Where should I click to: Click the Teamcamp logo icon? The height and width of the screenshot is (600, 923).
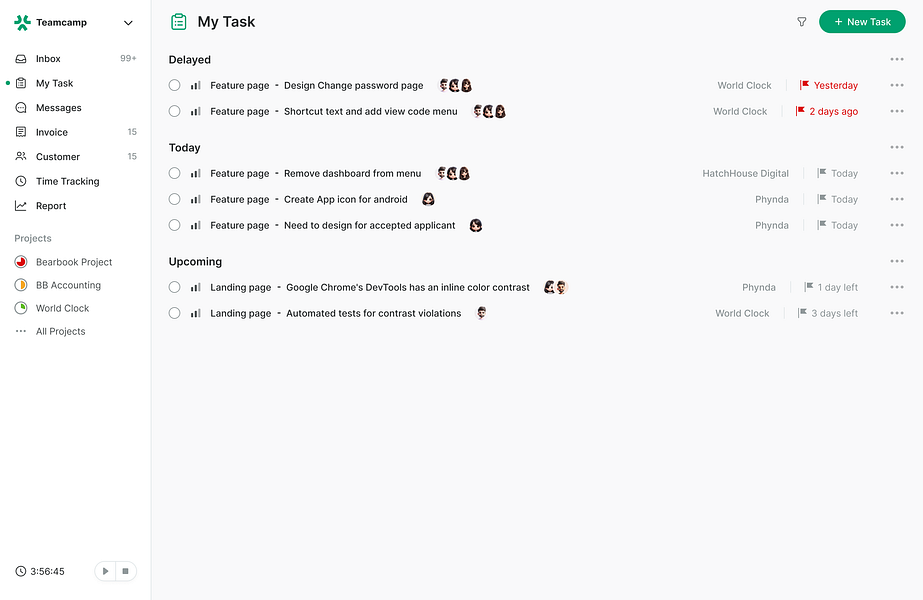(22, 22)
